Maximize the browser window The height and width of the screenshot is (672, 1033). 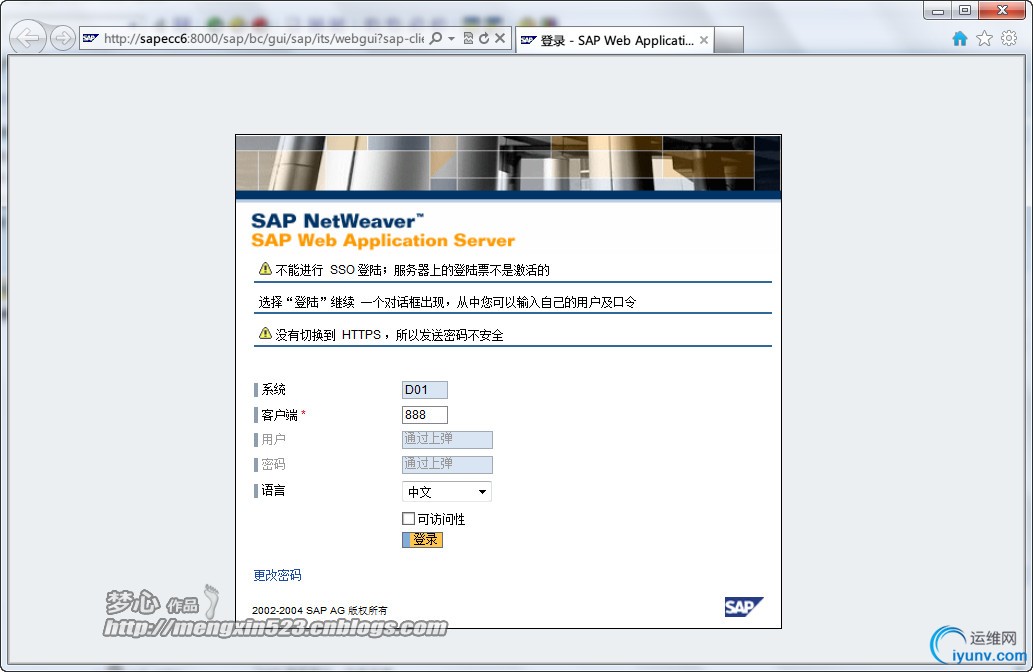pyautogui.click(x=965, y=11)
